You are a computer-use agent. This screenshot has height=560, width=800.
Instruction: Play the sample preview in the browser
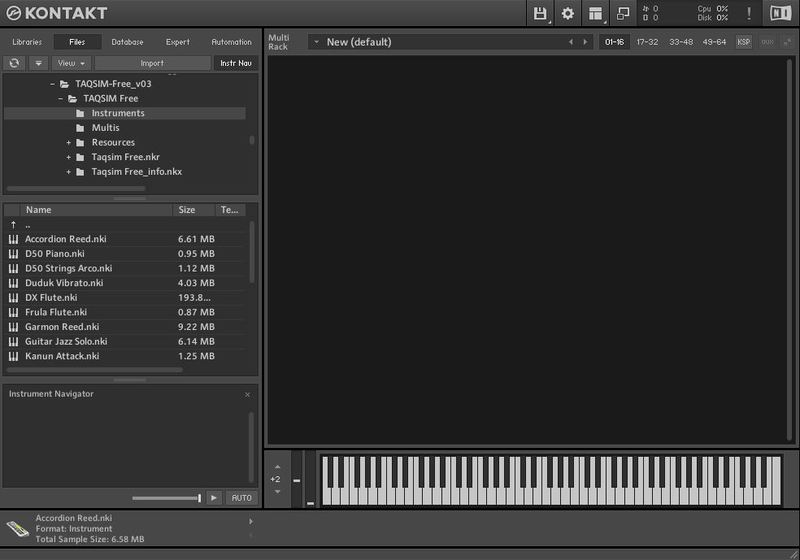tap(214, 498)
